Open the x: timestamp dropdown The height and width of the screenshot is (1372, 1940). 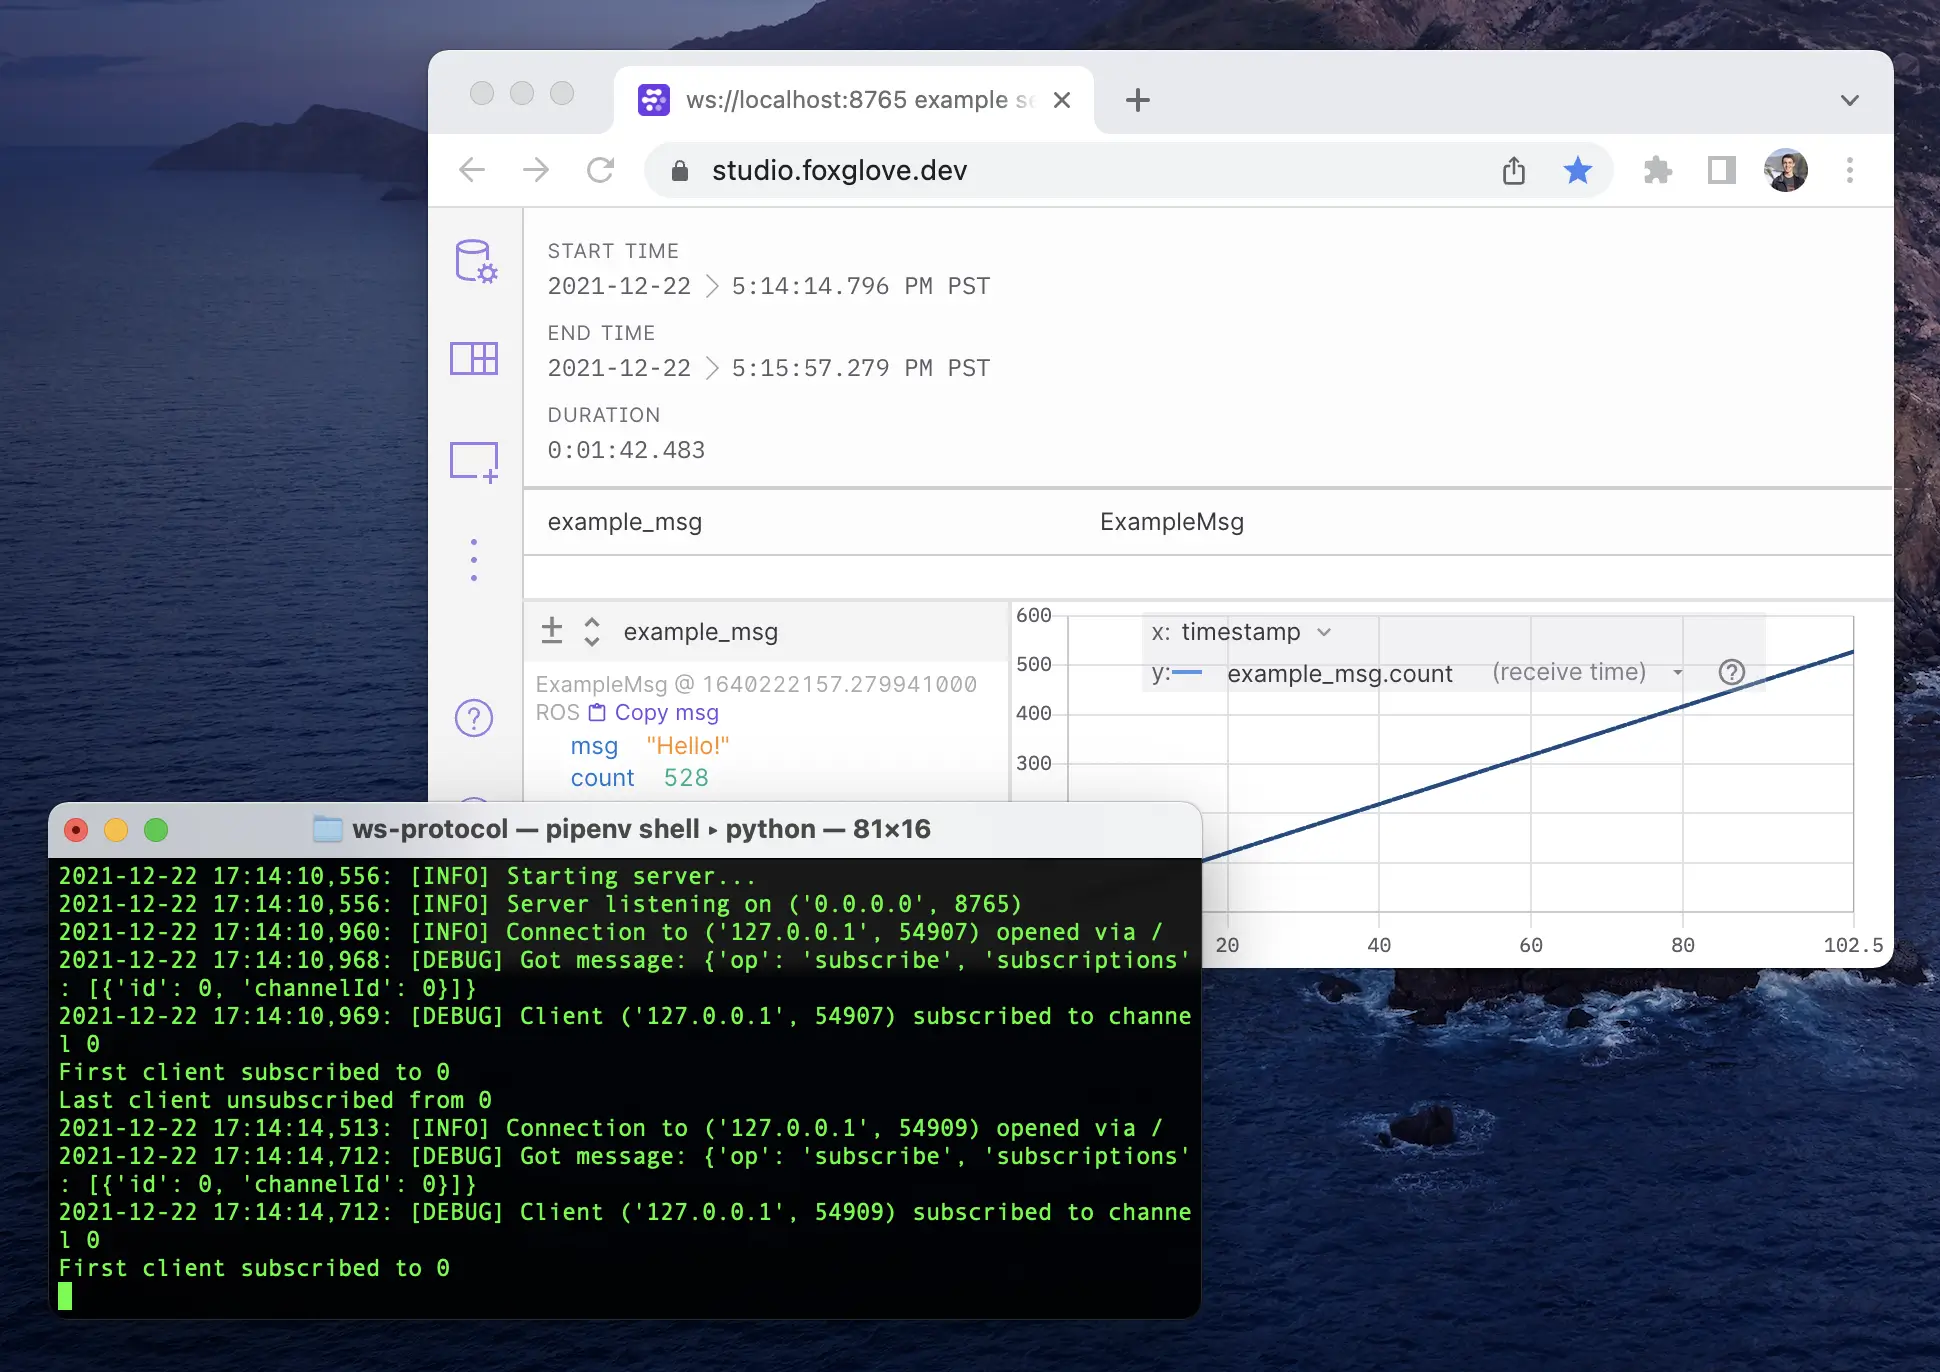1325,631
